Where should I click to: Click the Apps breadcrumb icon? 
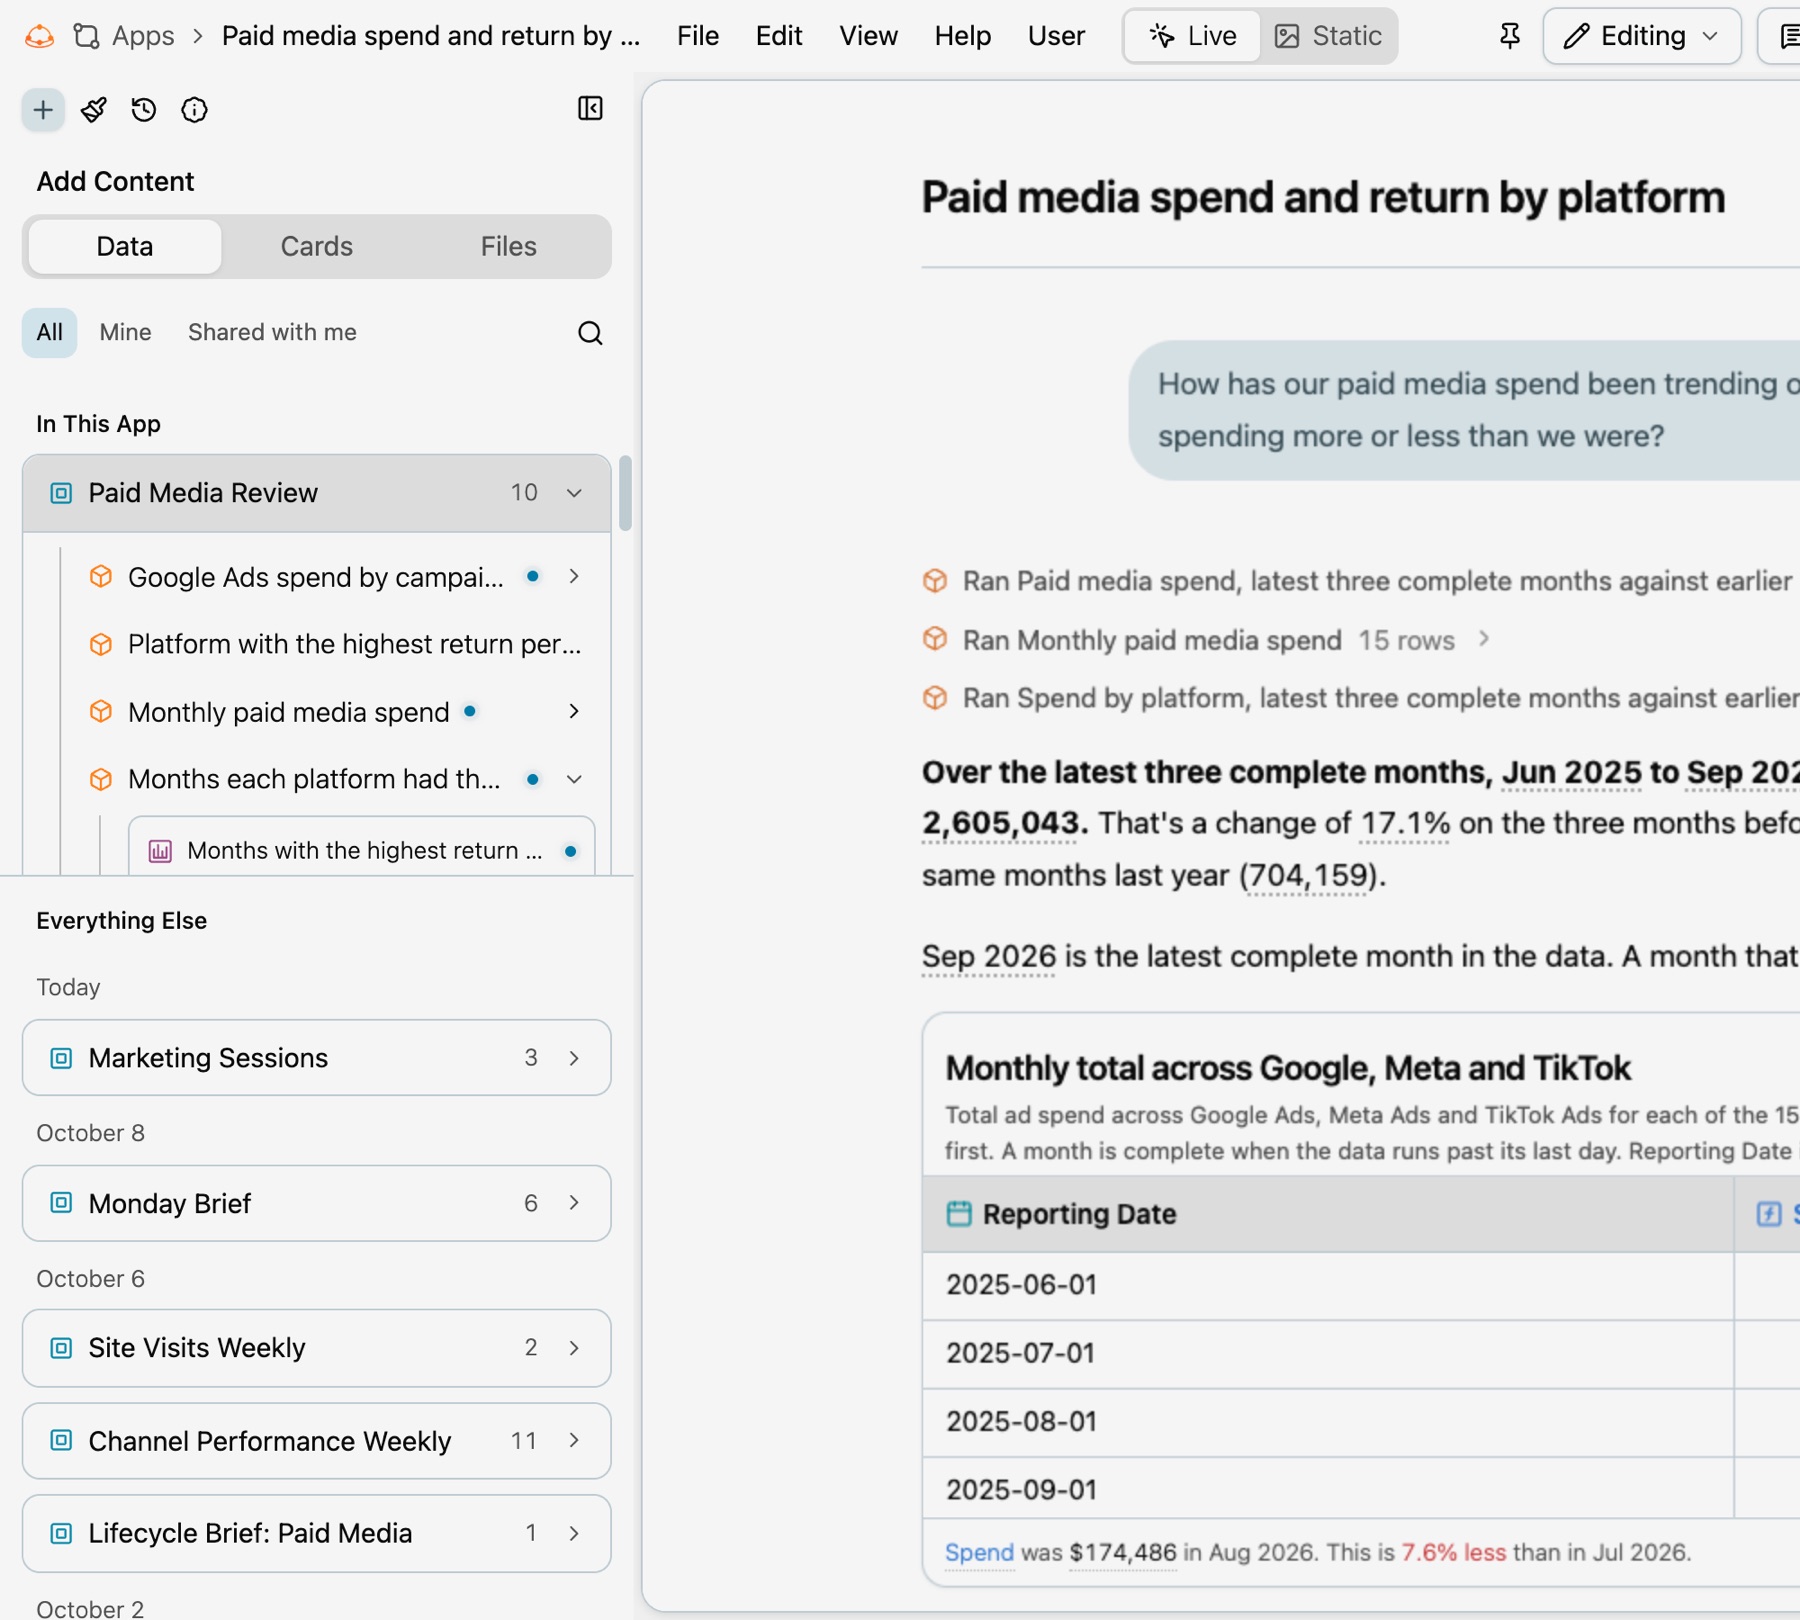click(87, 36)
